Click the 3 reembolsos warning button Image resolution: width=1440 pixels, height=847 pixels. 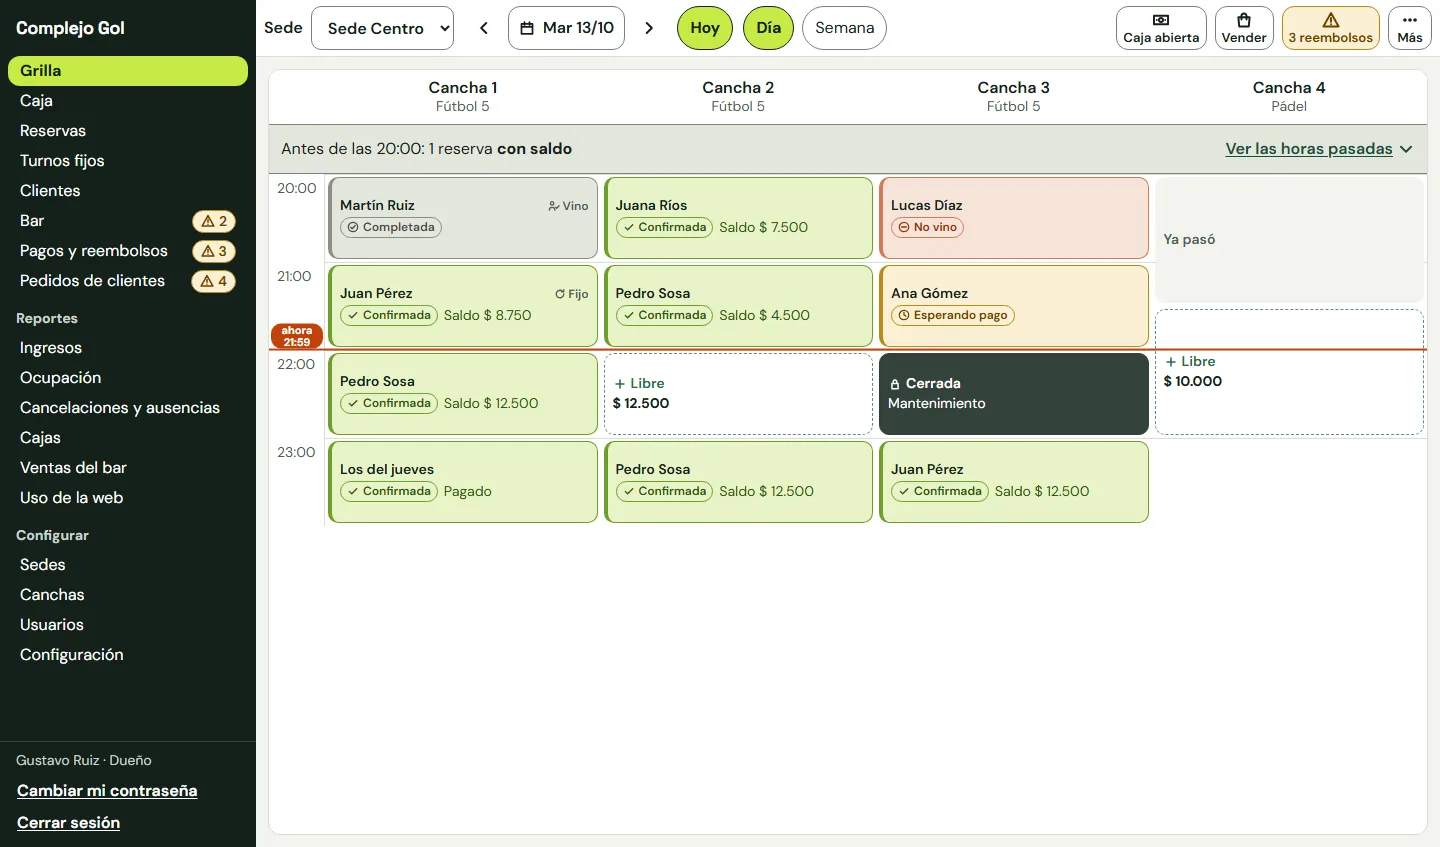(1331, 28)
